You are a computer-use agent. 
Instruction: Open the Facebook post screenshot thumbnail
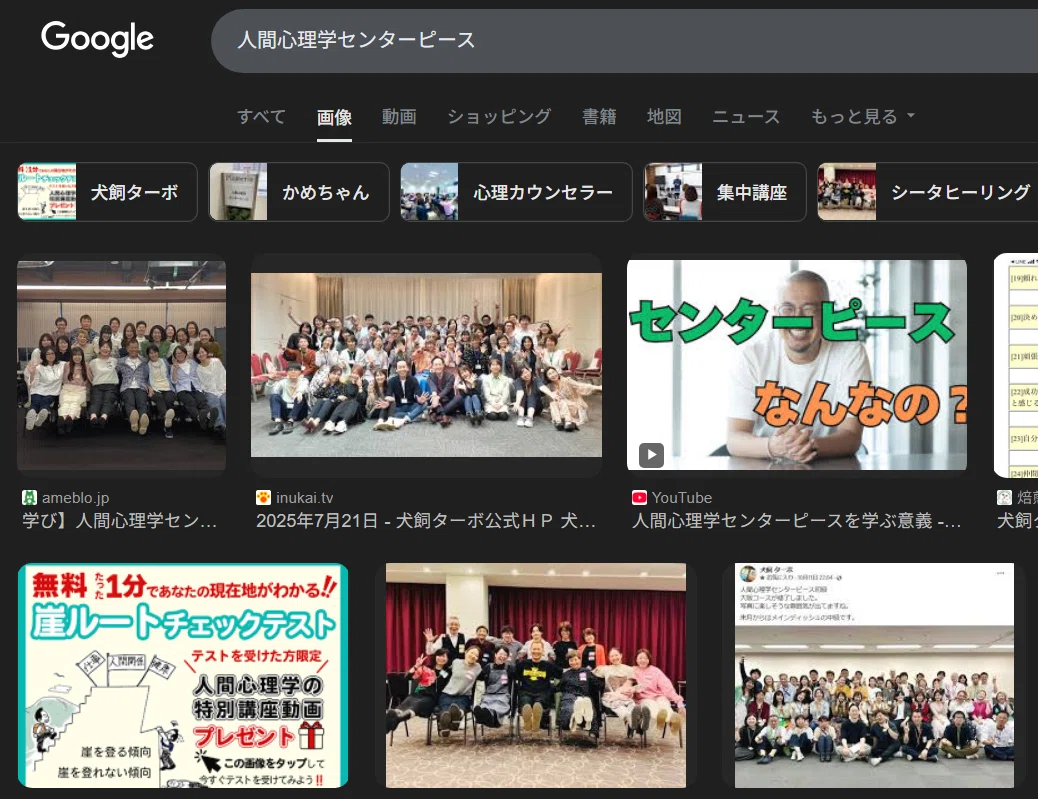click(874, 676)
